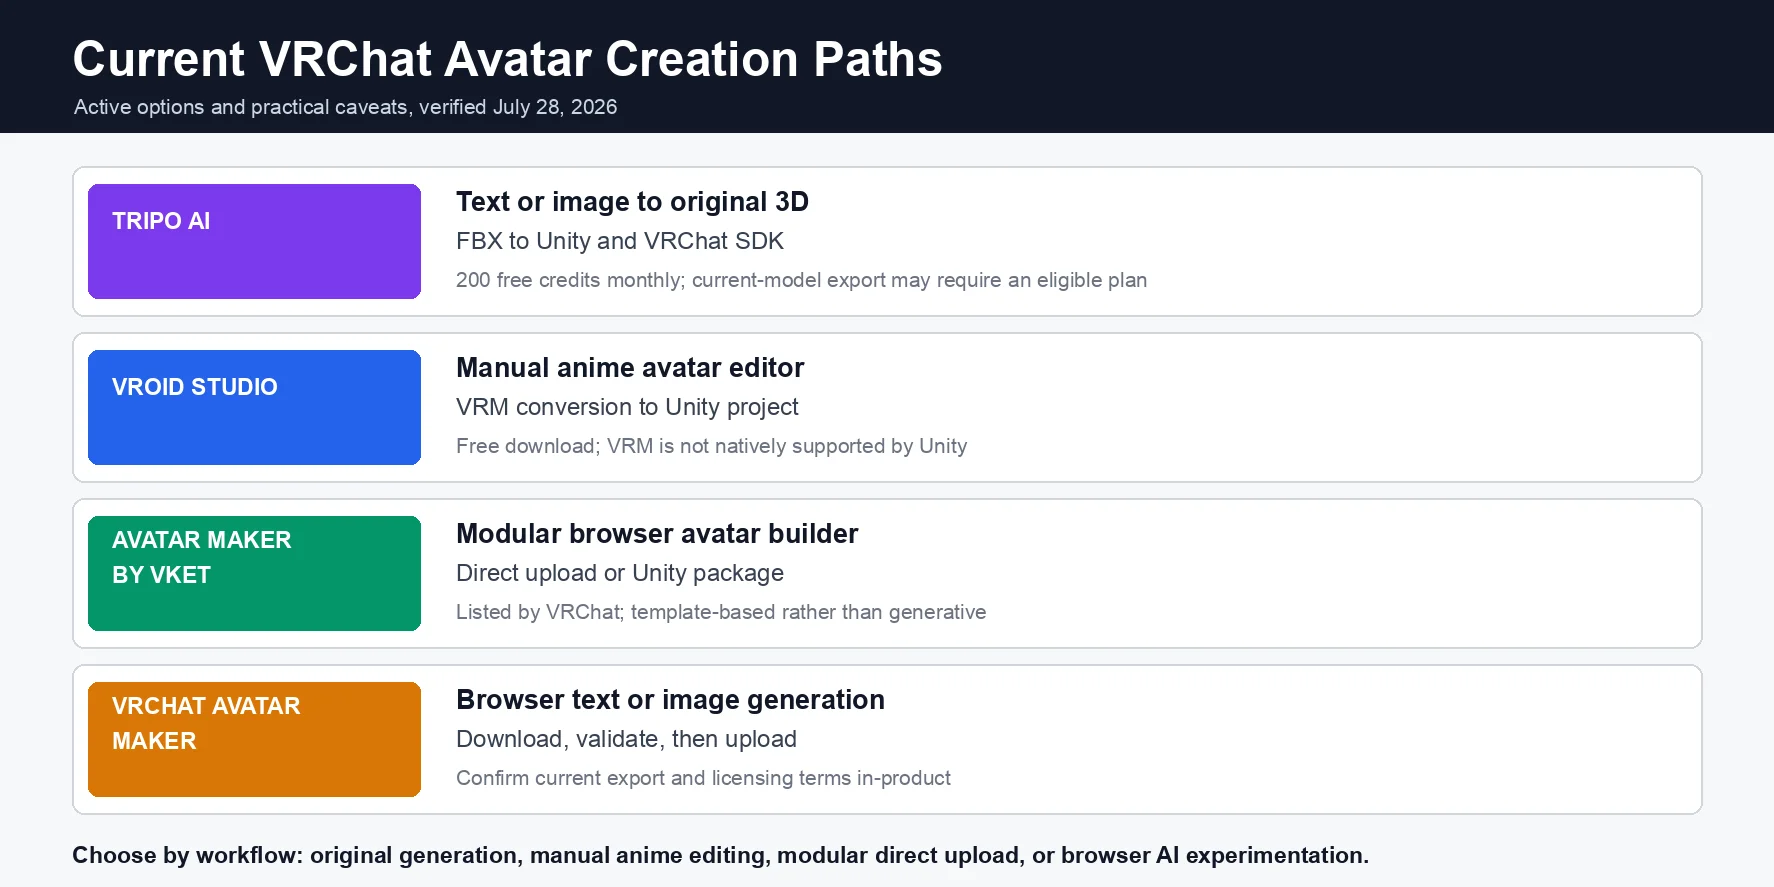
Task: Select heading 'Browser text or image generation'
Action: (x=670, y=700)
